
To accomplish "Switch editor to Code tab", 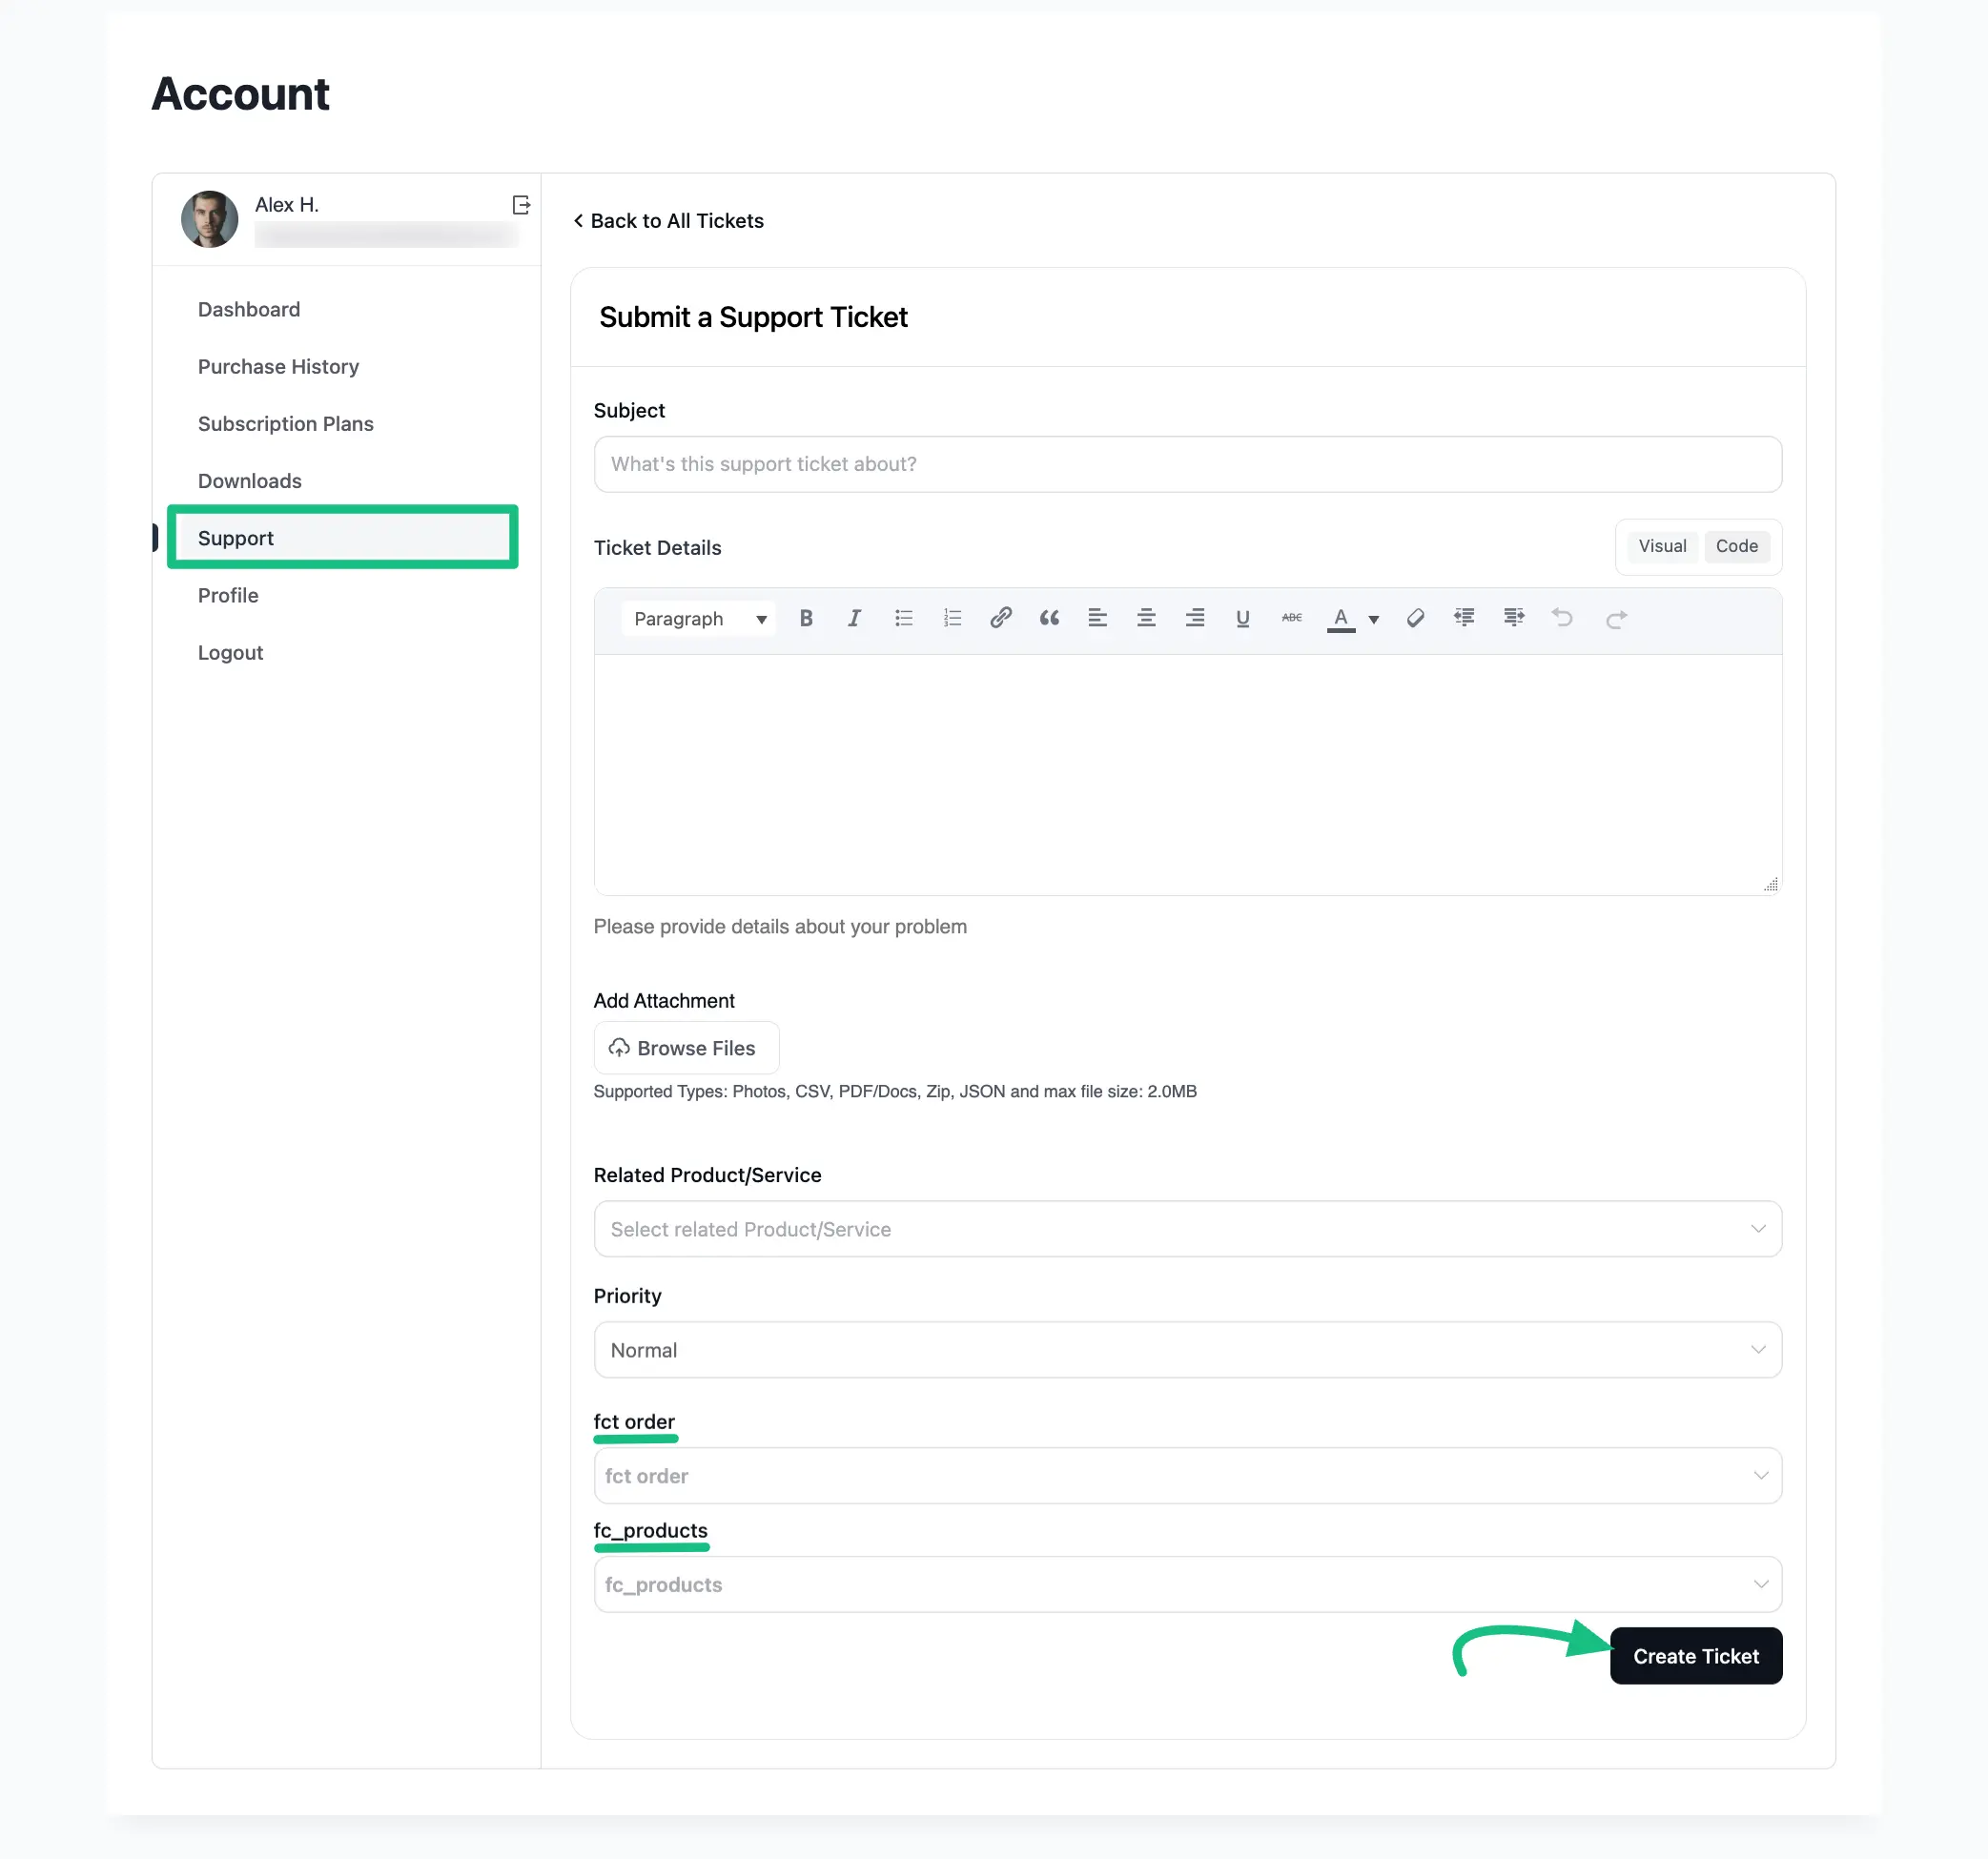I will 1736,546.
